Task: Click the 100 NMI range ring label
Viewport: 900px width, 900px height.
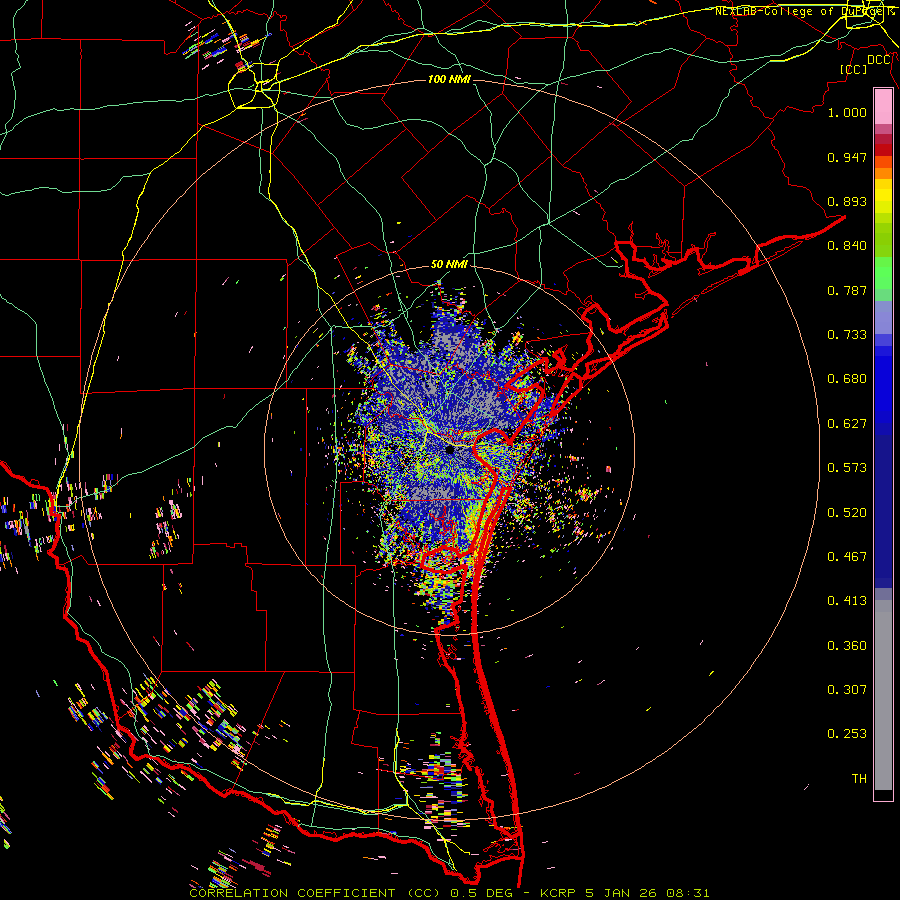Action: (449, 79)
